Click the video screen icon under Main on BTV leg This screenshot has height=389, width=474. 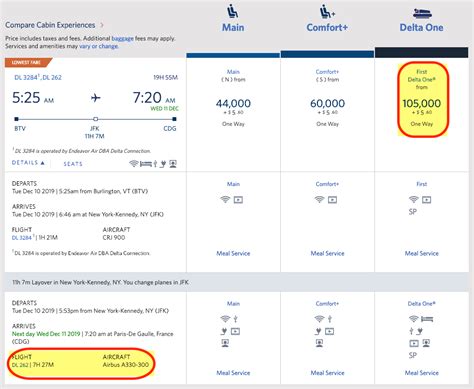[x=238, y=200]
